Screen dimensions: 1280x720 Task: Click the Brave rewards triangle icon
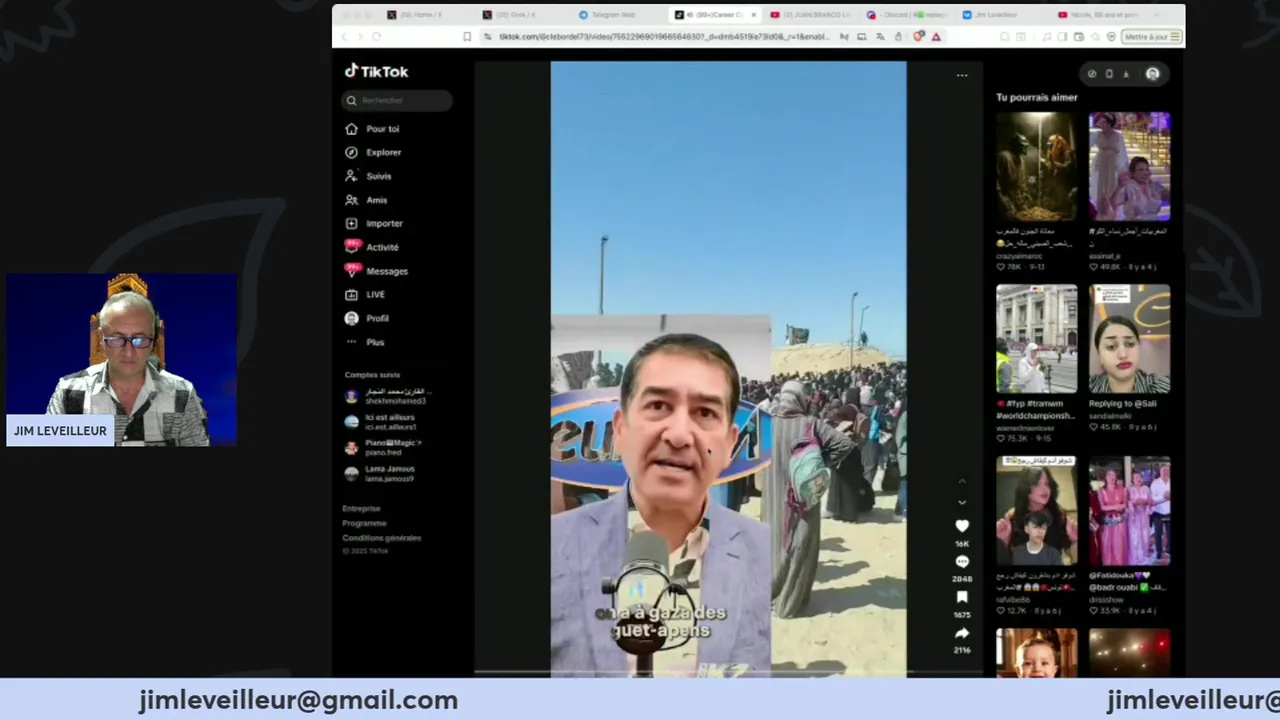pyautogui.click(x=936, y=37)
